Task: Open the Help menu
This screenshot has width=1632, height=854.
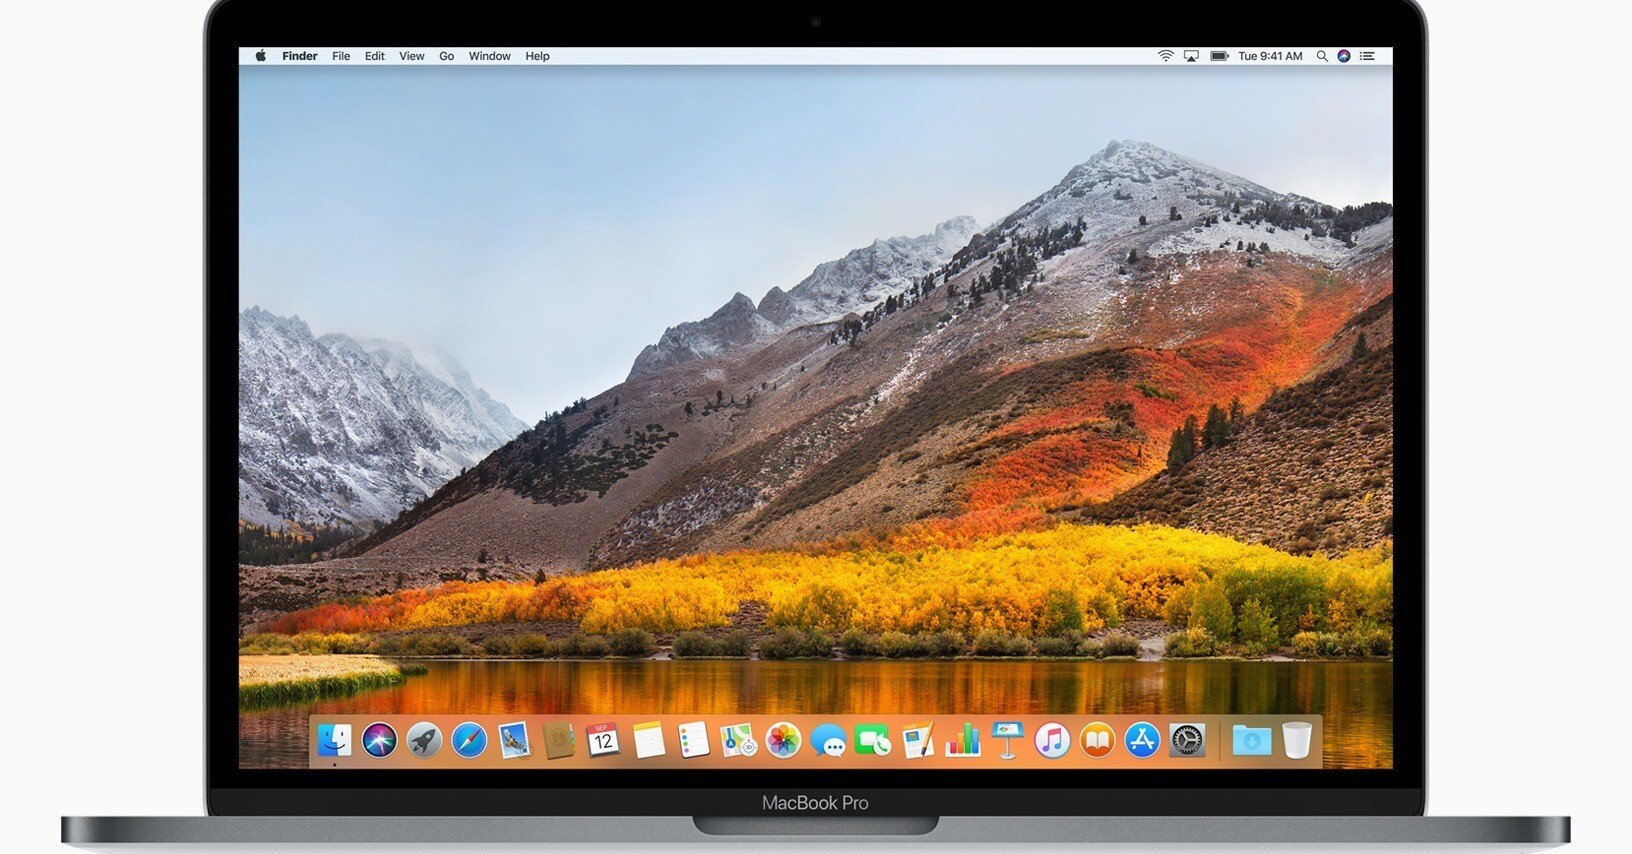Action: point(538,56)
